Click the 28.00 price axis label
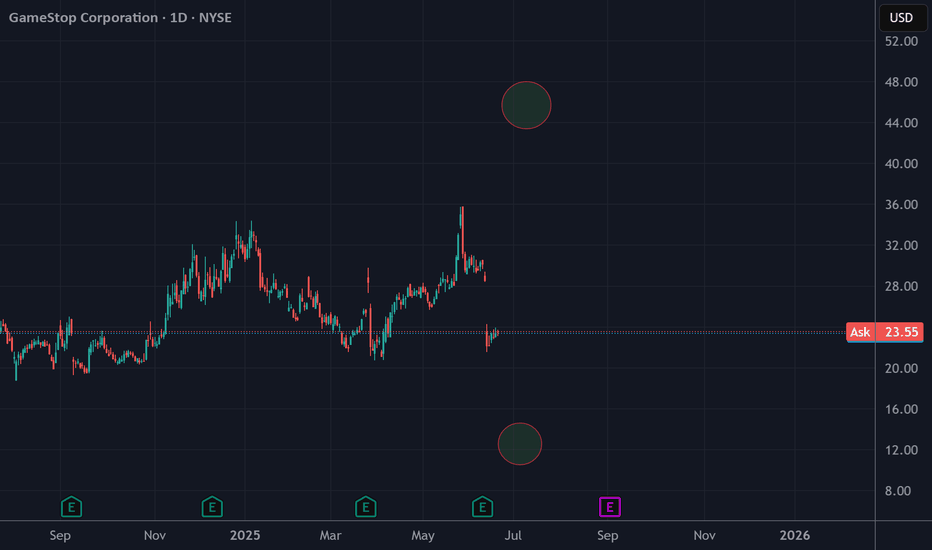932x550 pixels. pos(901,287)
